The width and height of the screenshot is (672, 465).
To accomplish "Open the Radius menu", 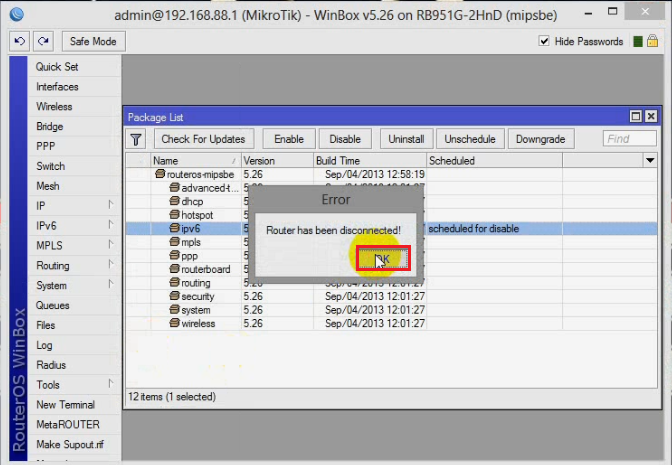I will tap(51, 365).
